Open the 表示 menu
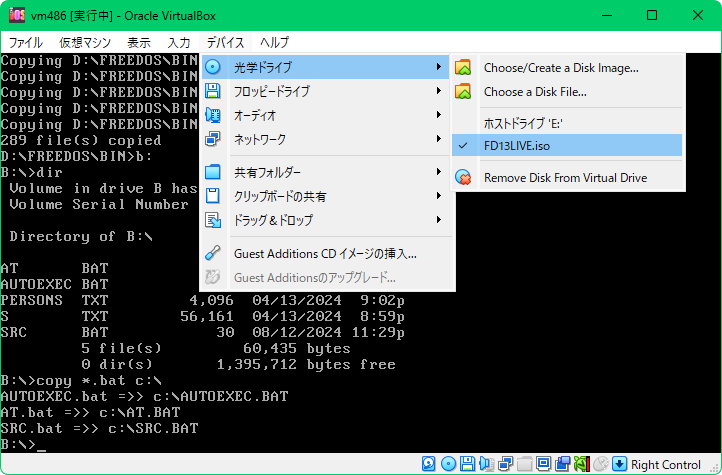Viewport: 722px width, 475px height. (139, 42)
